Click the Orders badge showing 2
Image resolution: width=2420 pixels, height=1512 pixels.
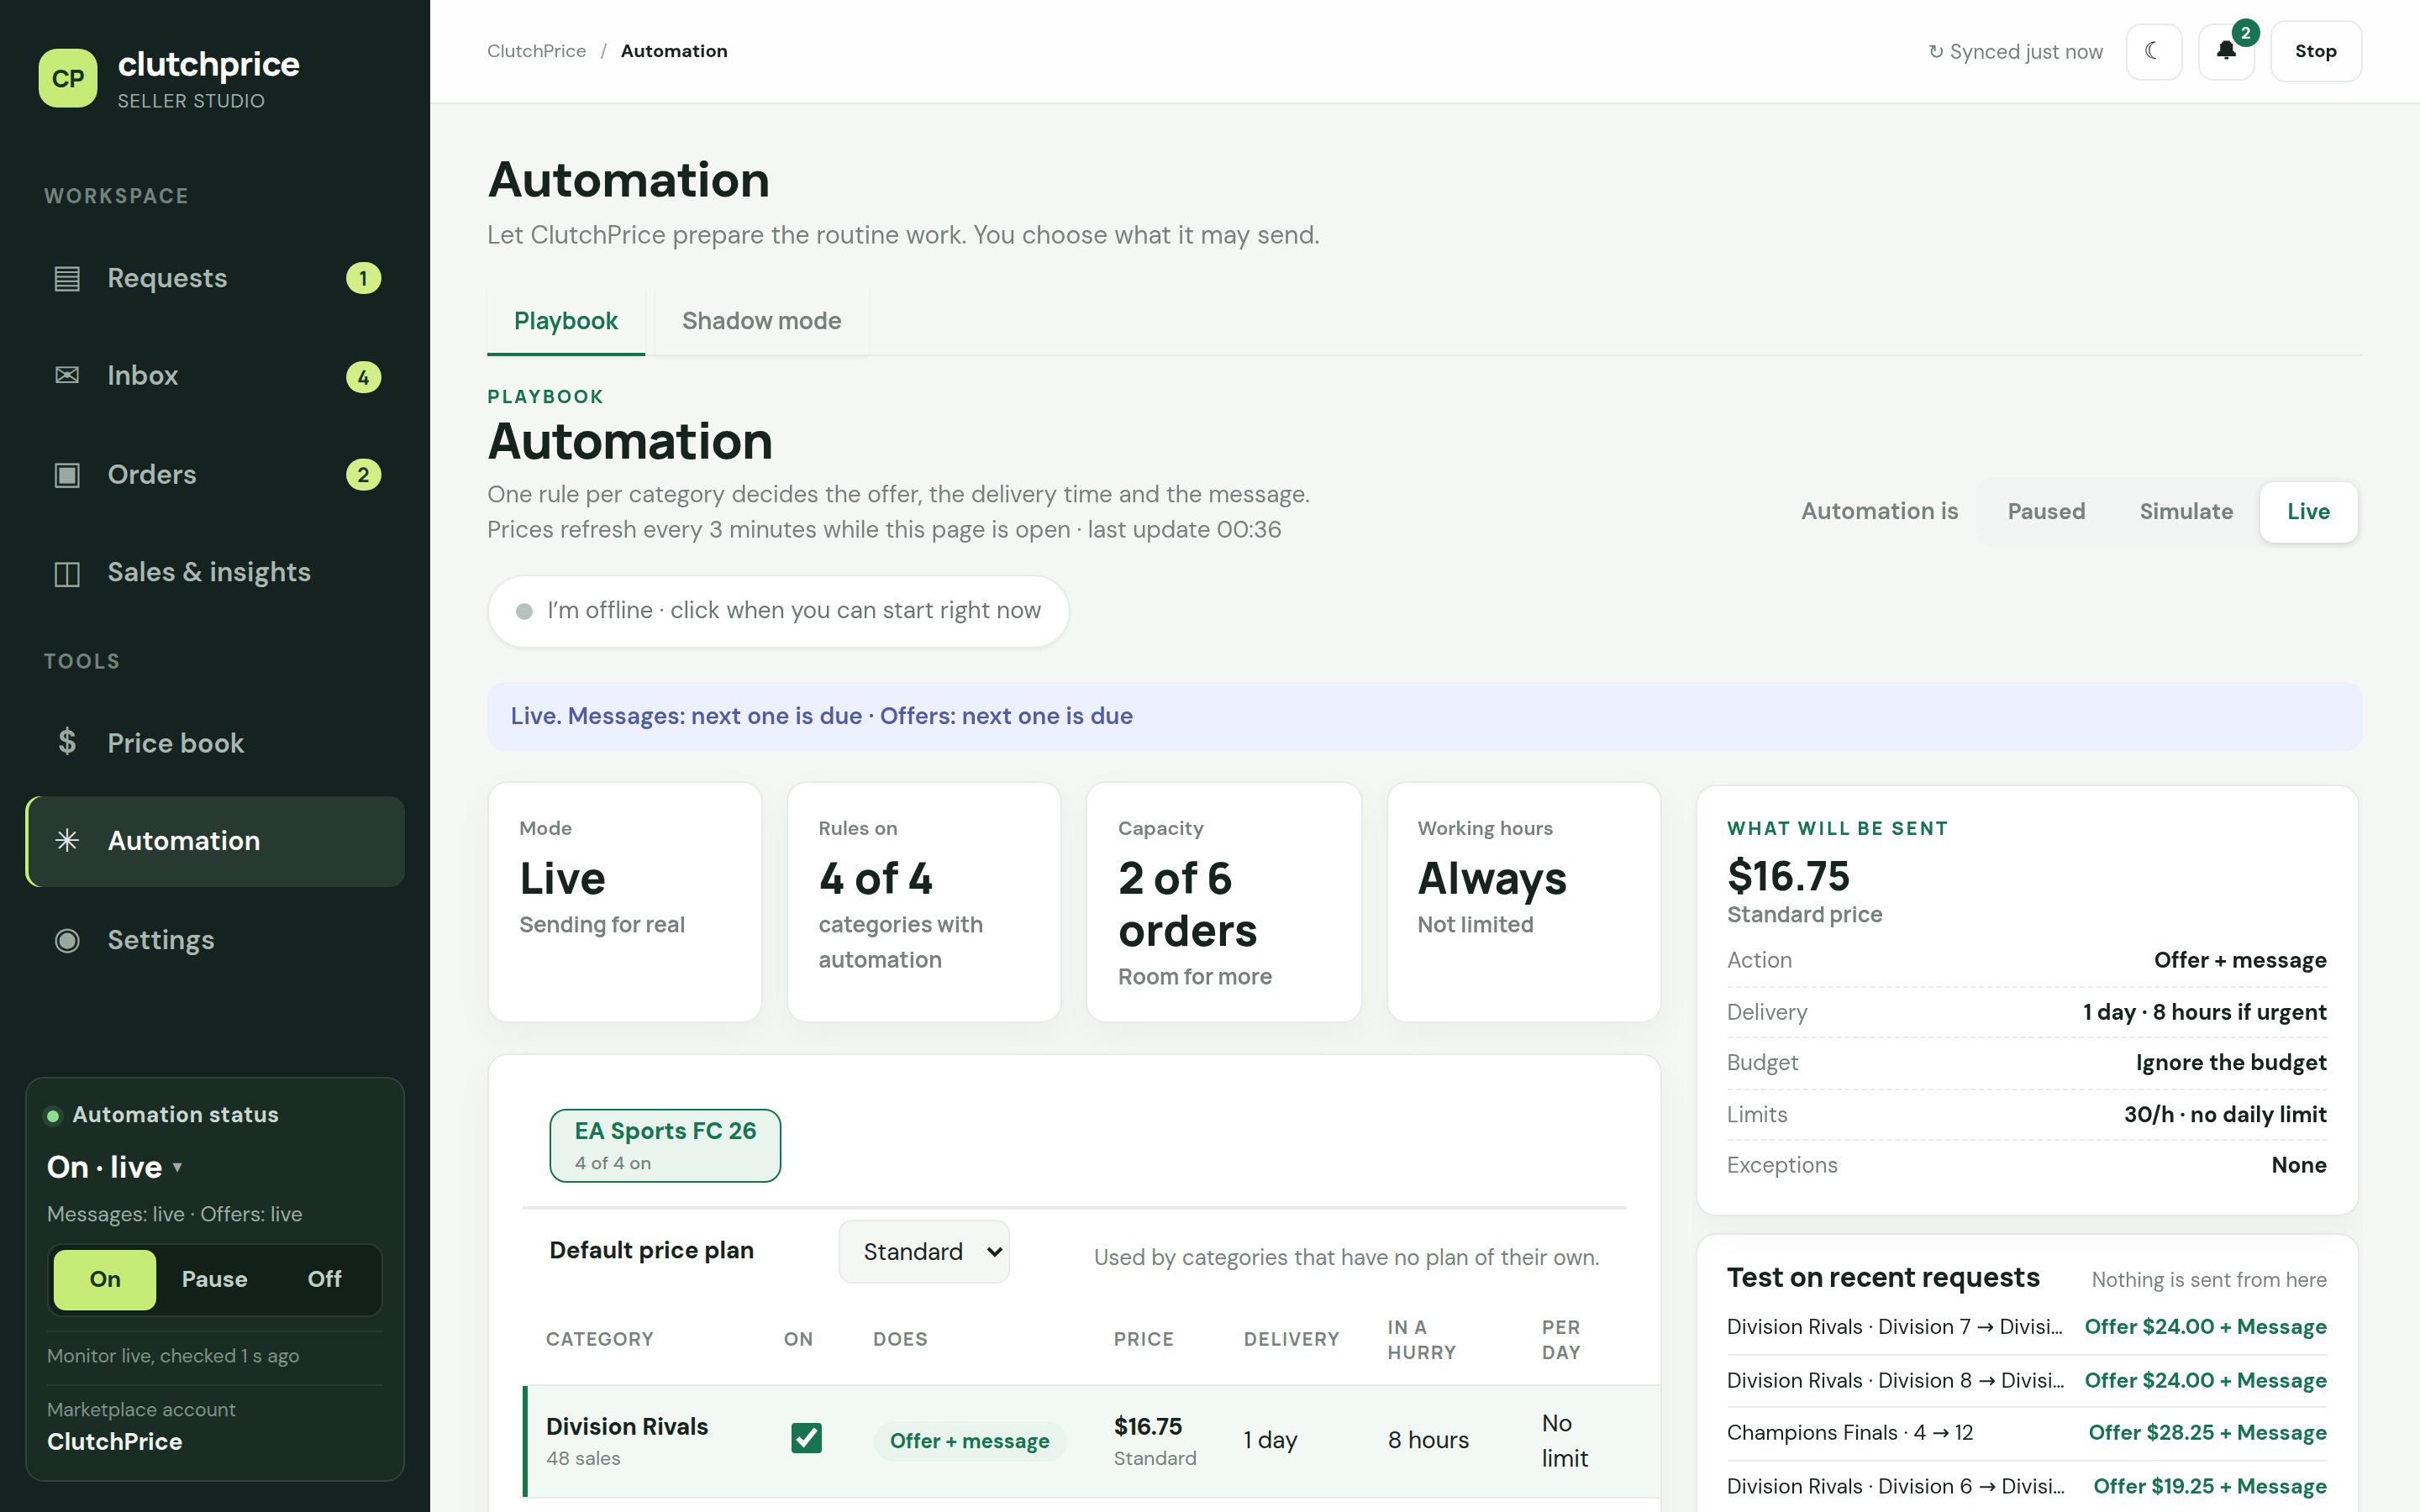[363, 475]
